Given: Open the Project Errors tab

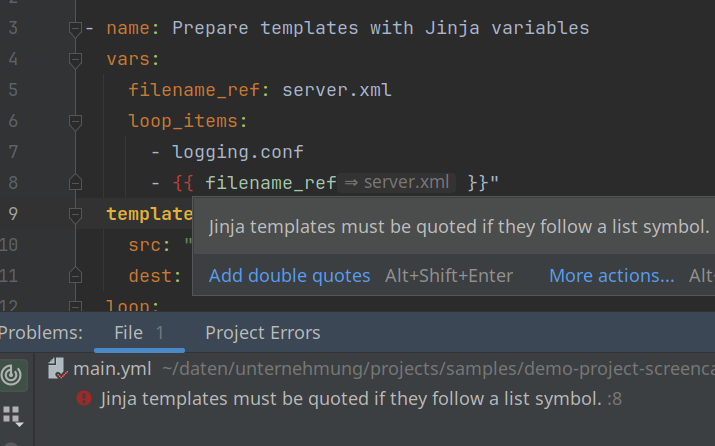Looking at the screenshot, I should [262, 333].
